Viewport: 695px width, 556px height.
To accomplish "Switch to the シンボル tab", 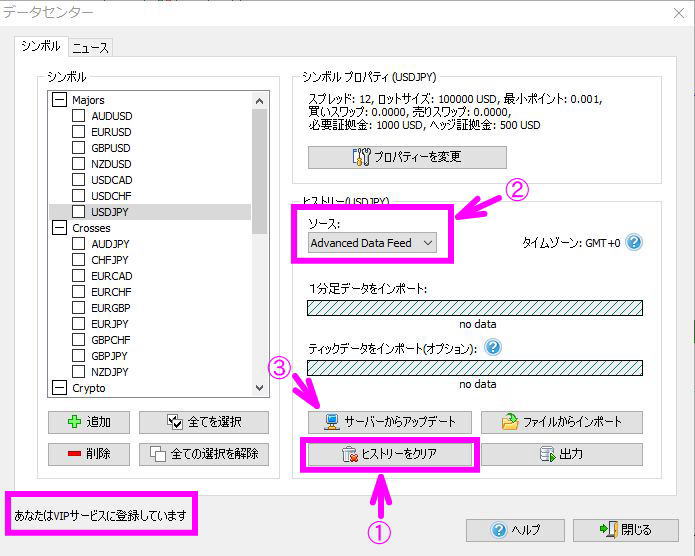I will (41, 46).
